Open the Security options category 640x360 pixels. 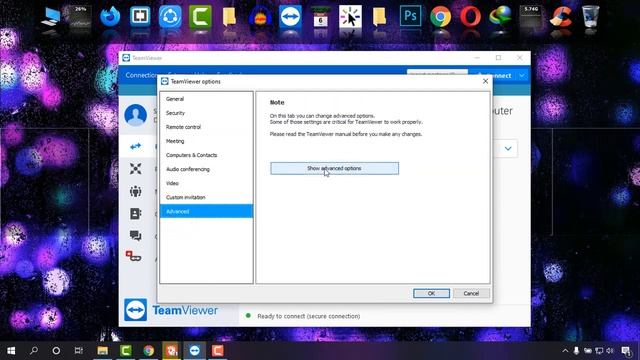click(x=206, y=113)
